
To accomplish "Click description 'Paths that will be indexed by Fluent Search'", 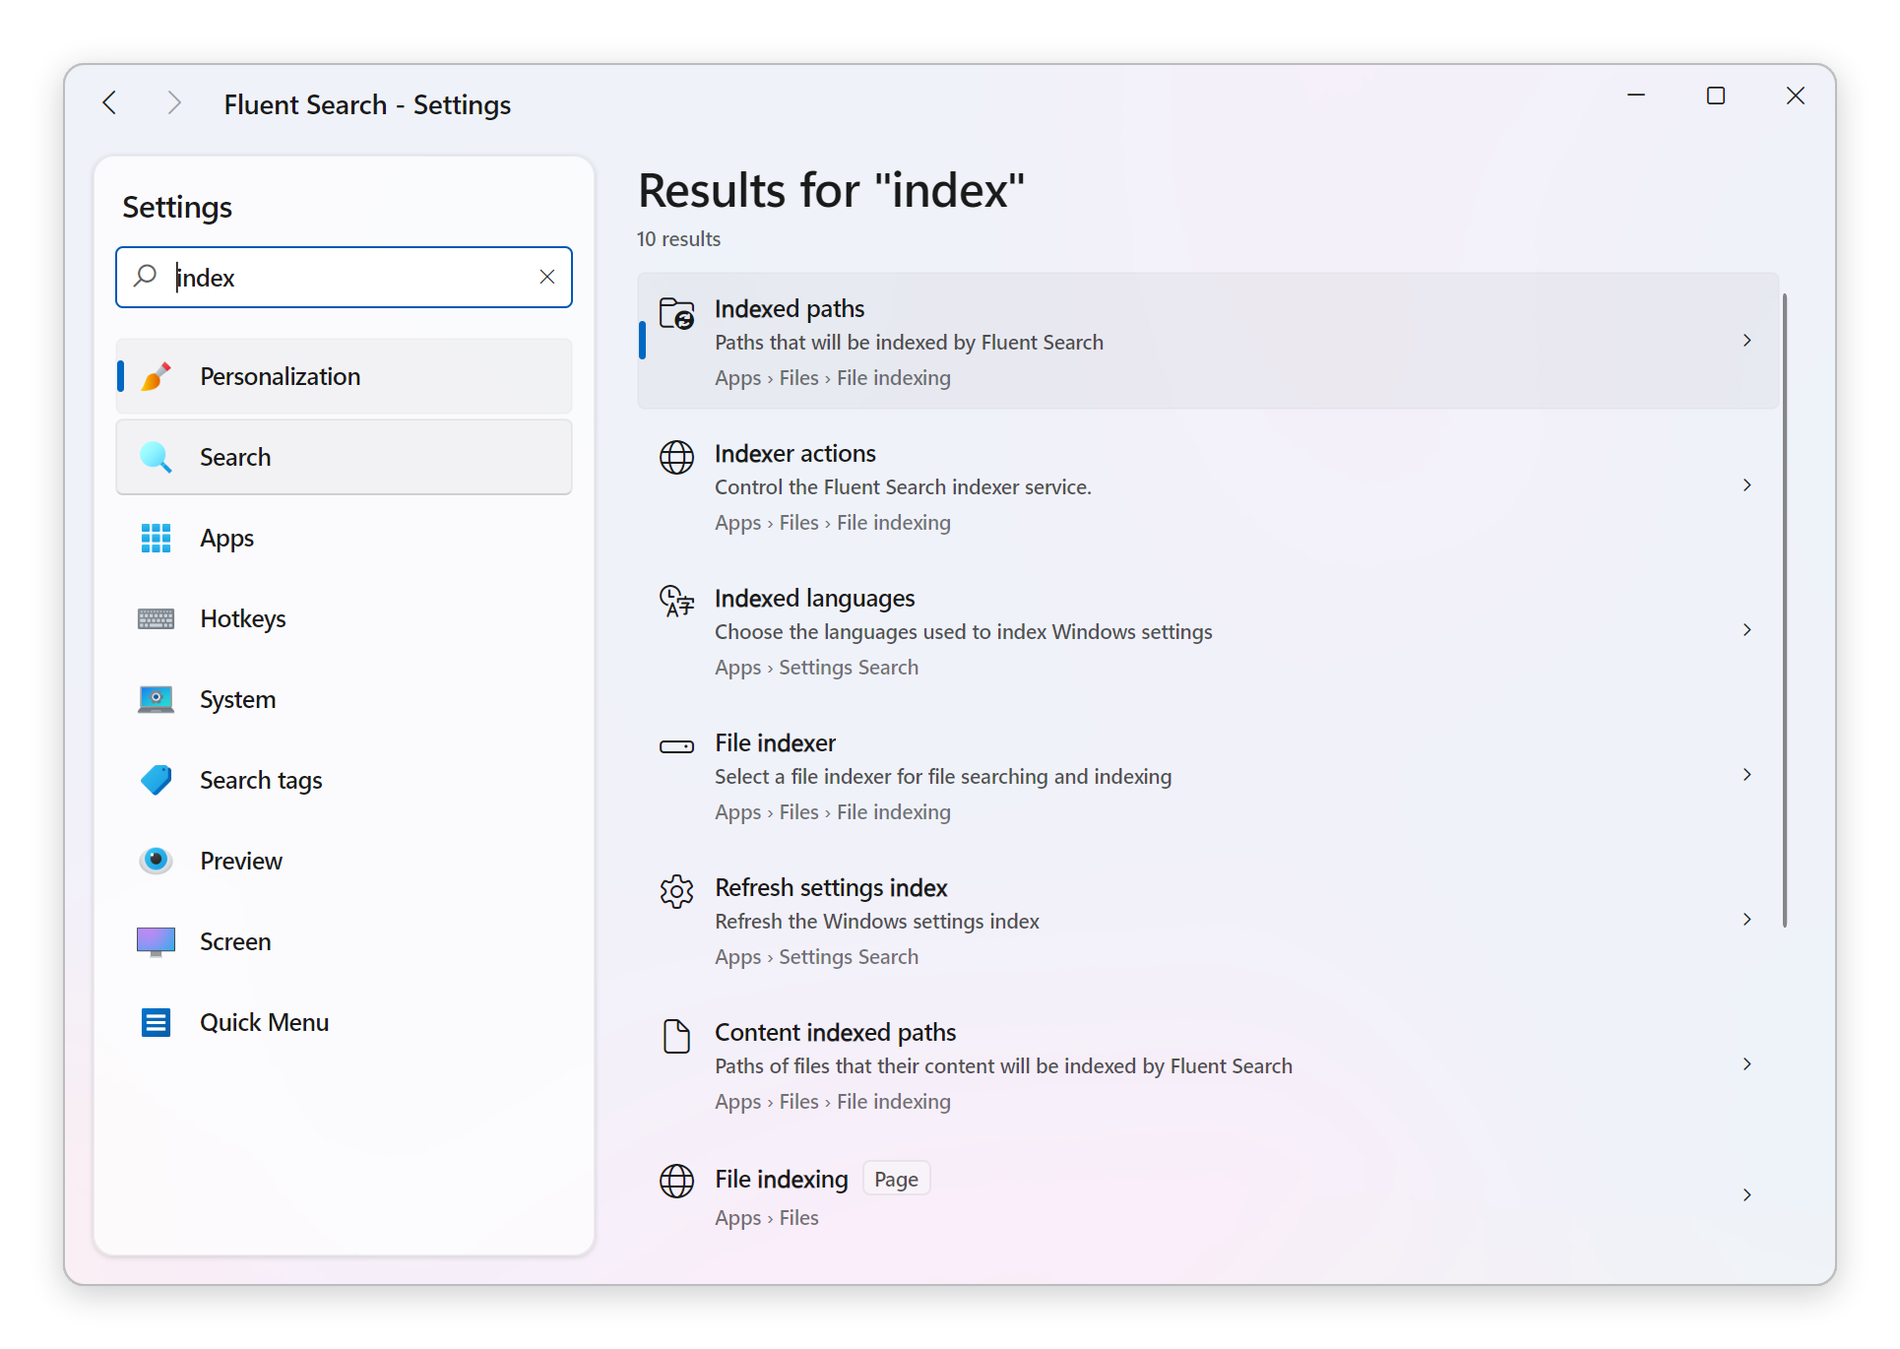I will point(909,343).
